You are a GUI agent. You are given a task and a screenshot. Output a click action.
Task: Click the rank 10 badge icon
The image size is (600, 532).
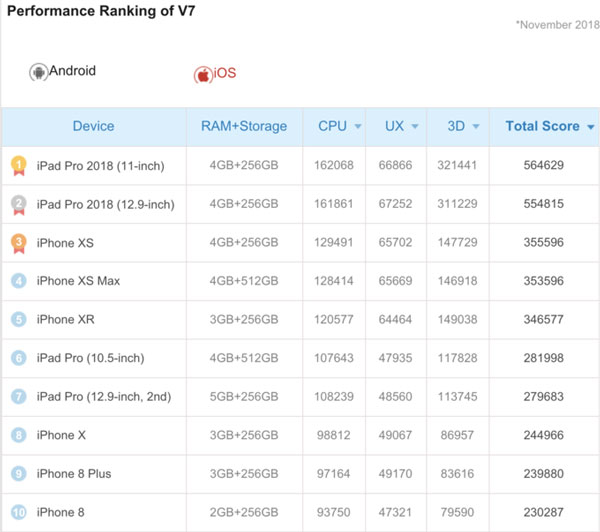point(19,512)
